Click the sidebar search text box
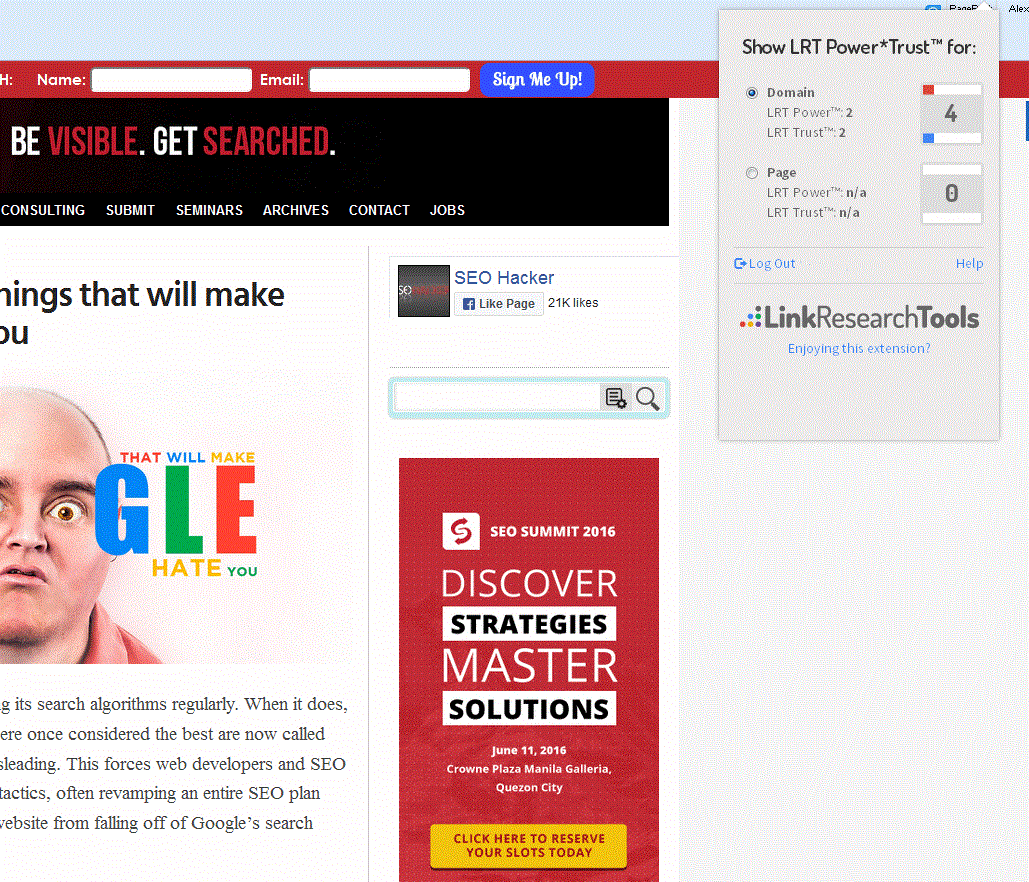 (x=497, y=398)
